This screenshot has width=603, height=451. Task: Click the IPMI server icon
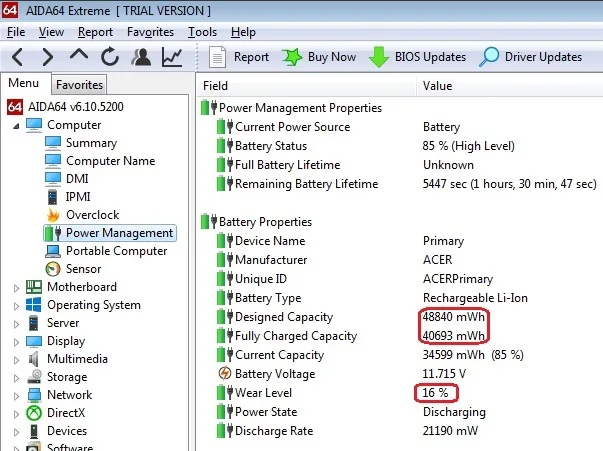point(53,197)
